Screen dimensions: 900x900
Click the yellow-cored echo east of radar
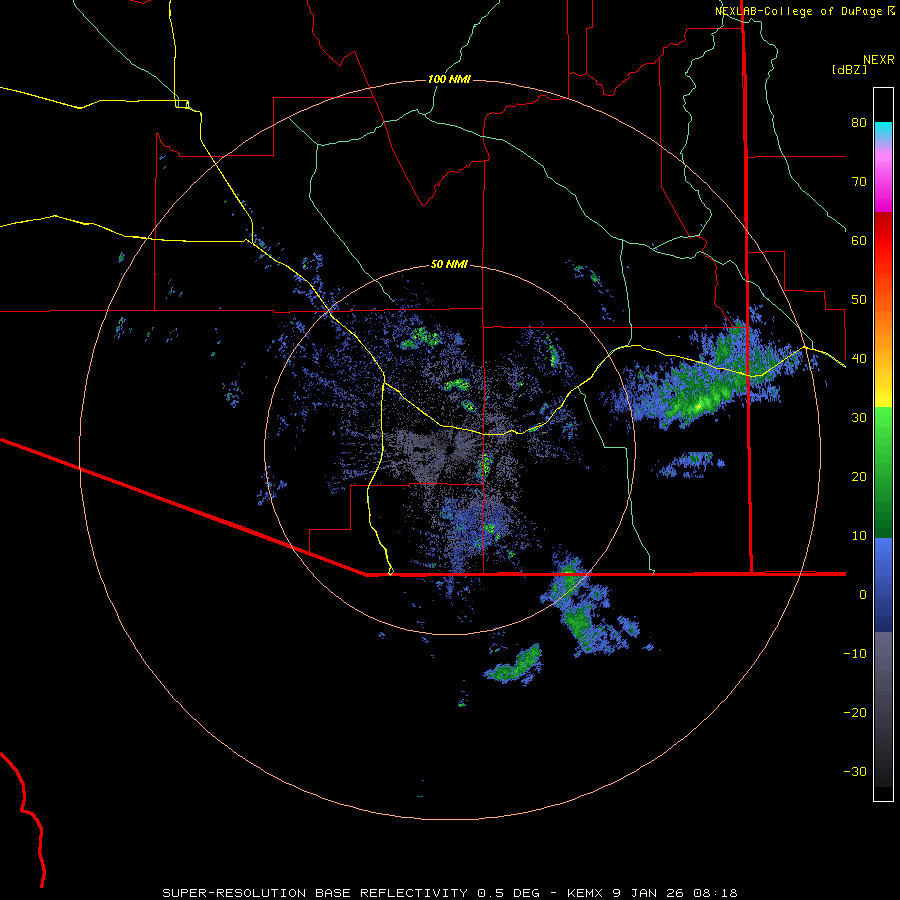(x=699, y=406)
